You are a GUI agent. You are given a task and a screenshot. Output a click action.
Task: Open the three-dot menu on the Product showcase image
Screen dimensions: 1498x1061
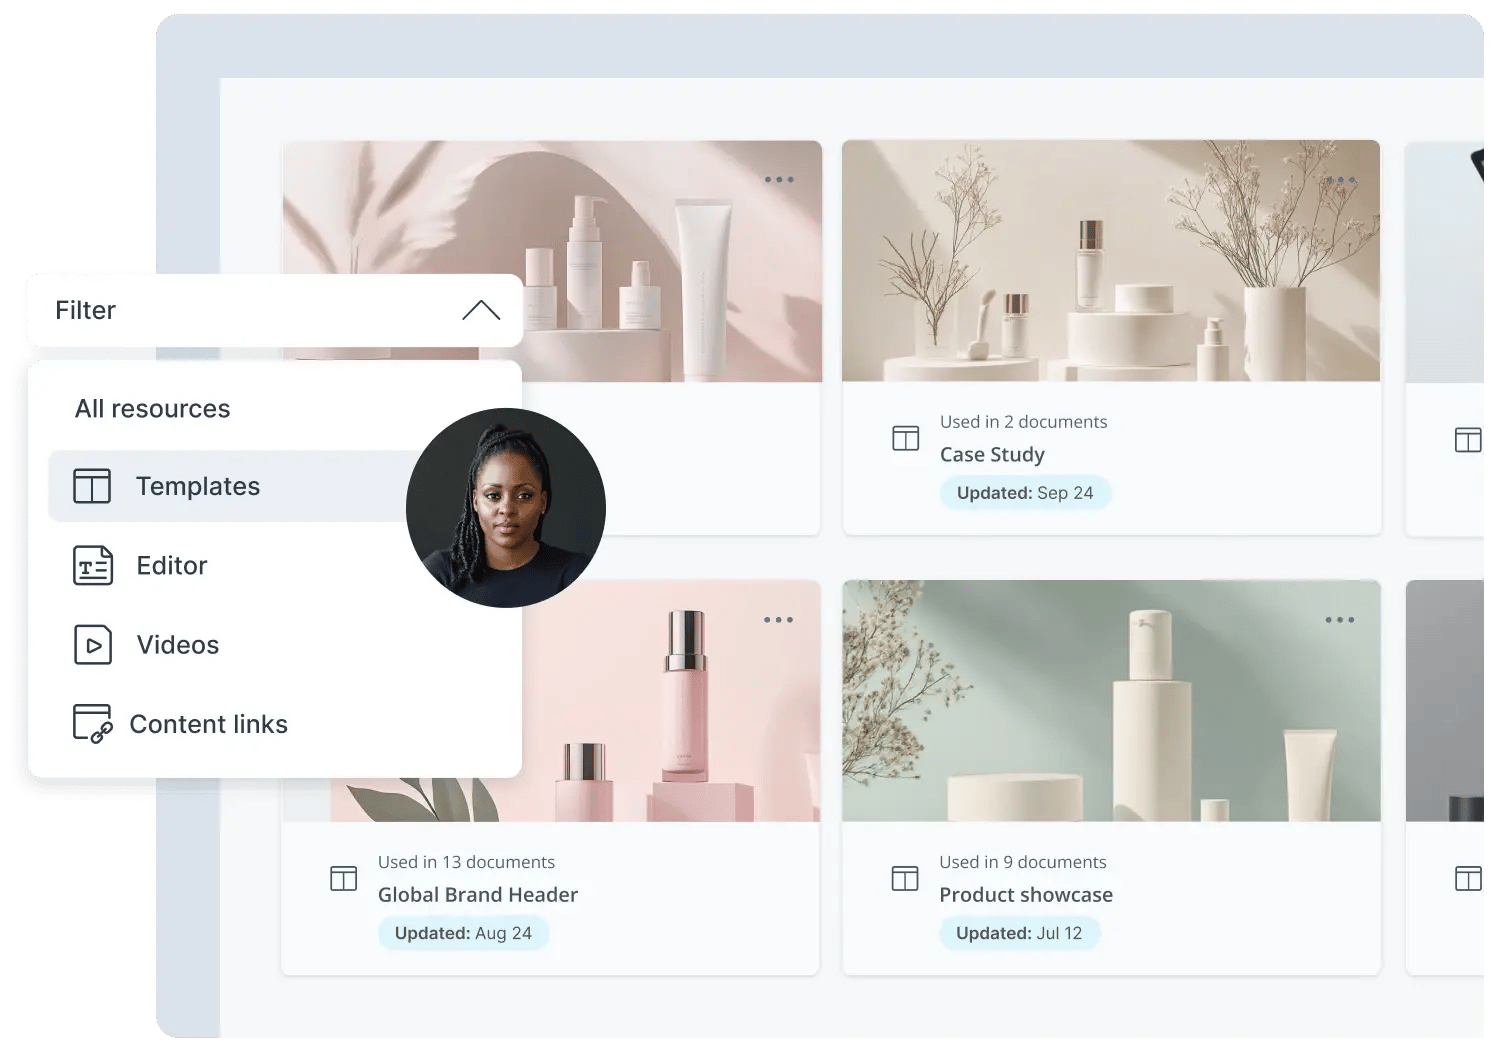click(x=1341, y=619)
